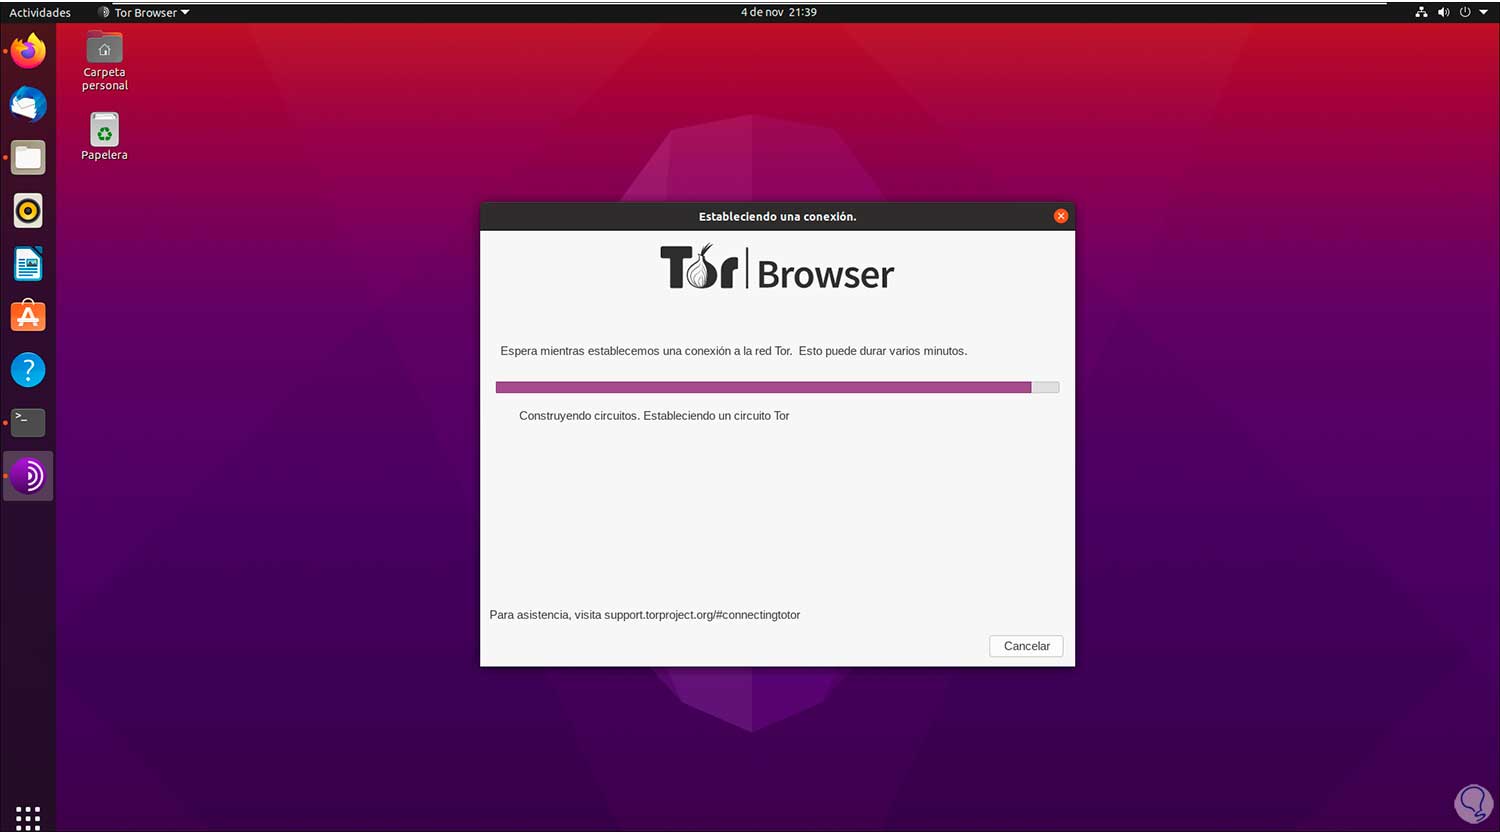Viewport: 1500px width, 834px height.
Task: Open the Help icon in the dock
Action: 28,370
